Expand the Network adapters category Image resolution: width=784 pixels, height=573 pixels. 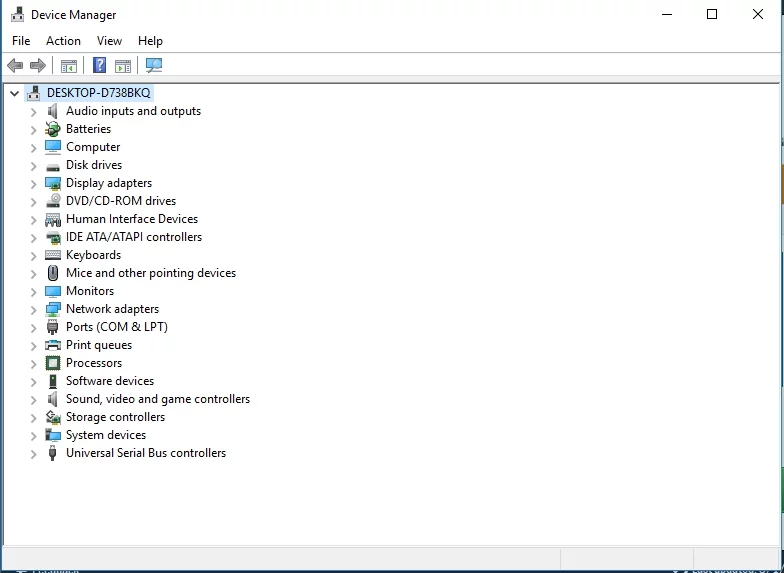click(33, 310)
